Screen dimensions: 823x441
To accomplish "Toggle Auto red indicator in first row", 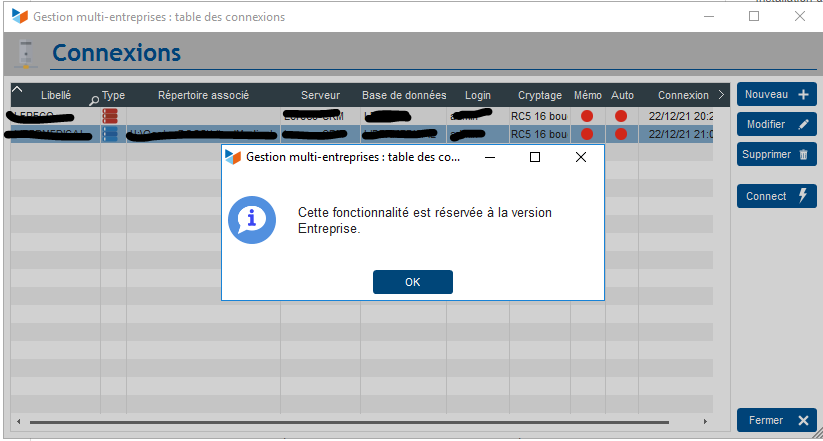I will click(x=621, y=116).
